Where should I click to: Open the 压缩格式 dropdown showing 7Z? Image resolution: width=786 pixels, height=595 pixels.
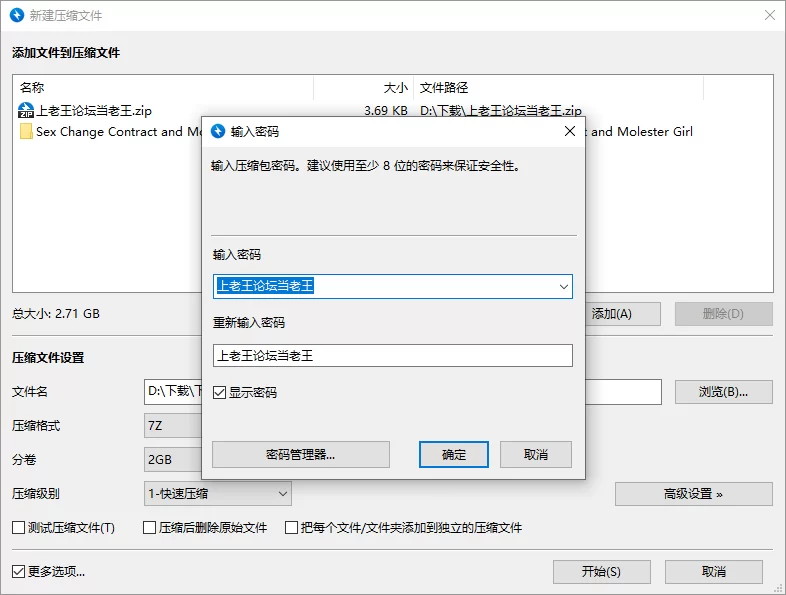(x=173, y=426)
